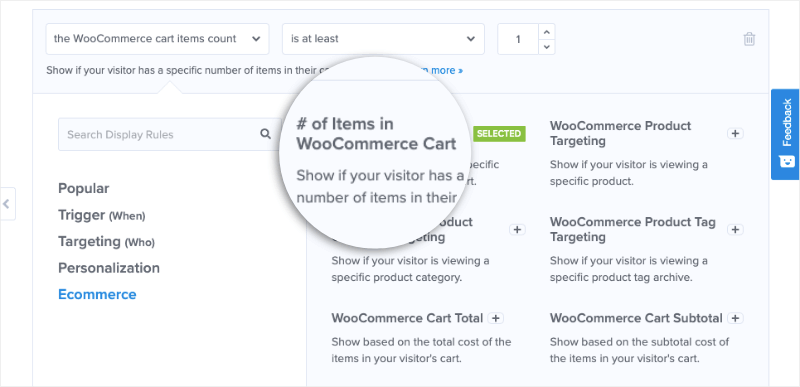Click 'Show based on the subtotal cost' description

pyautogui.click(x=639, y=350)
